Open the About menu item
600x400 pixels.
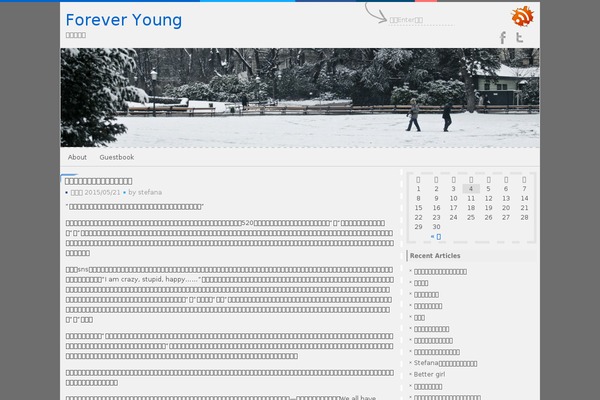point(77,157)
